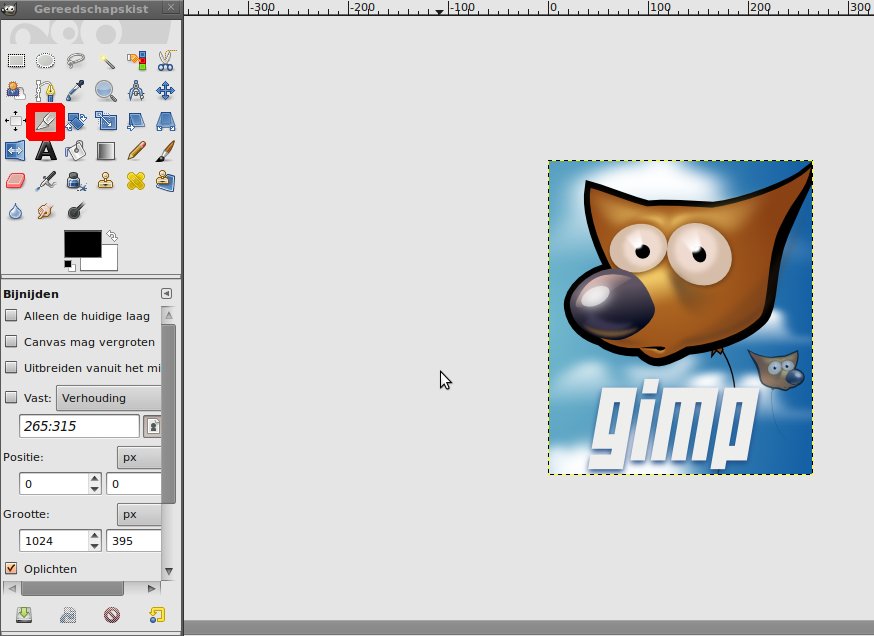The image size is (874, 636).
Task: Select the Perspective tool
Action: click(166, 120)
